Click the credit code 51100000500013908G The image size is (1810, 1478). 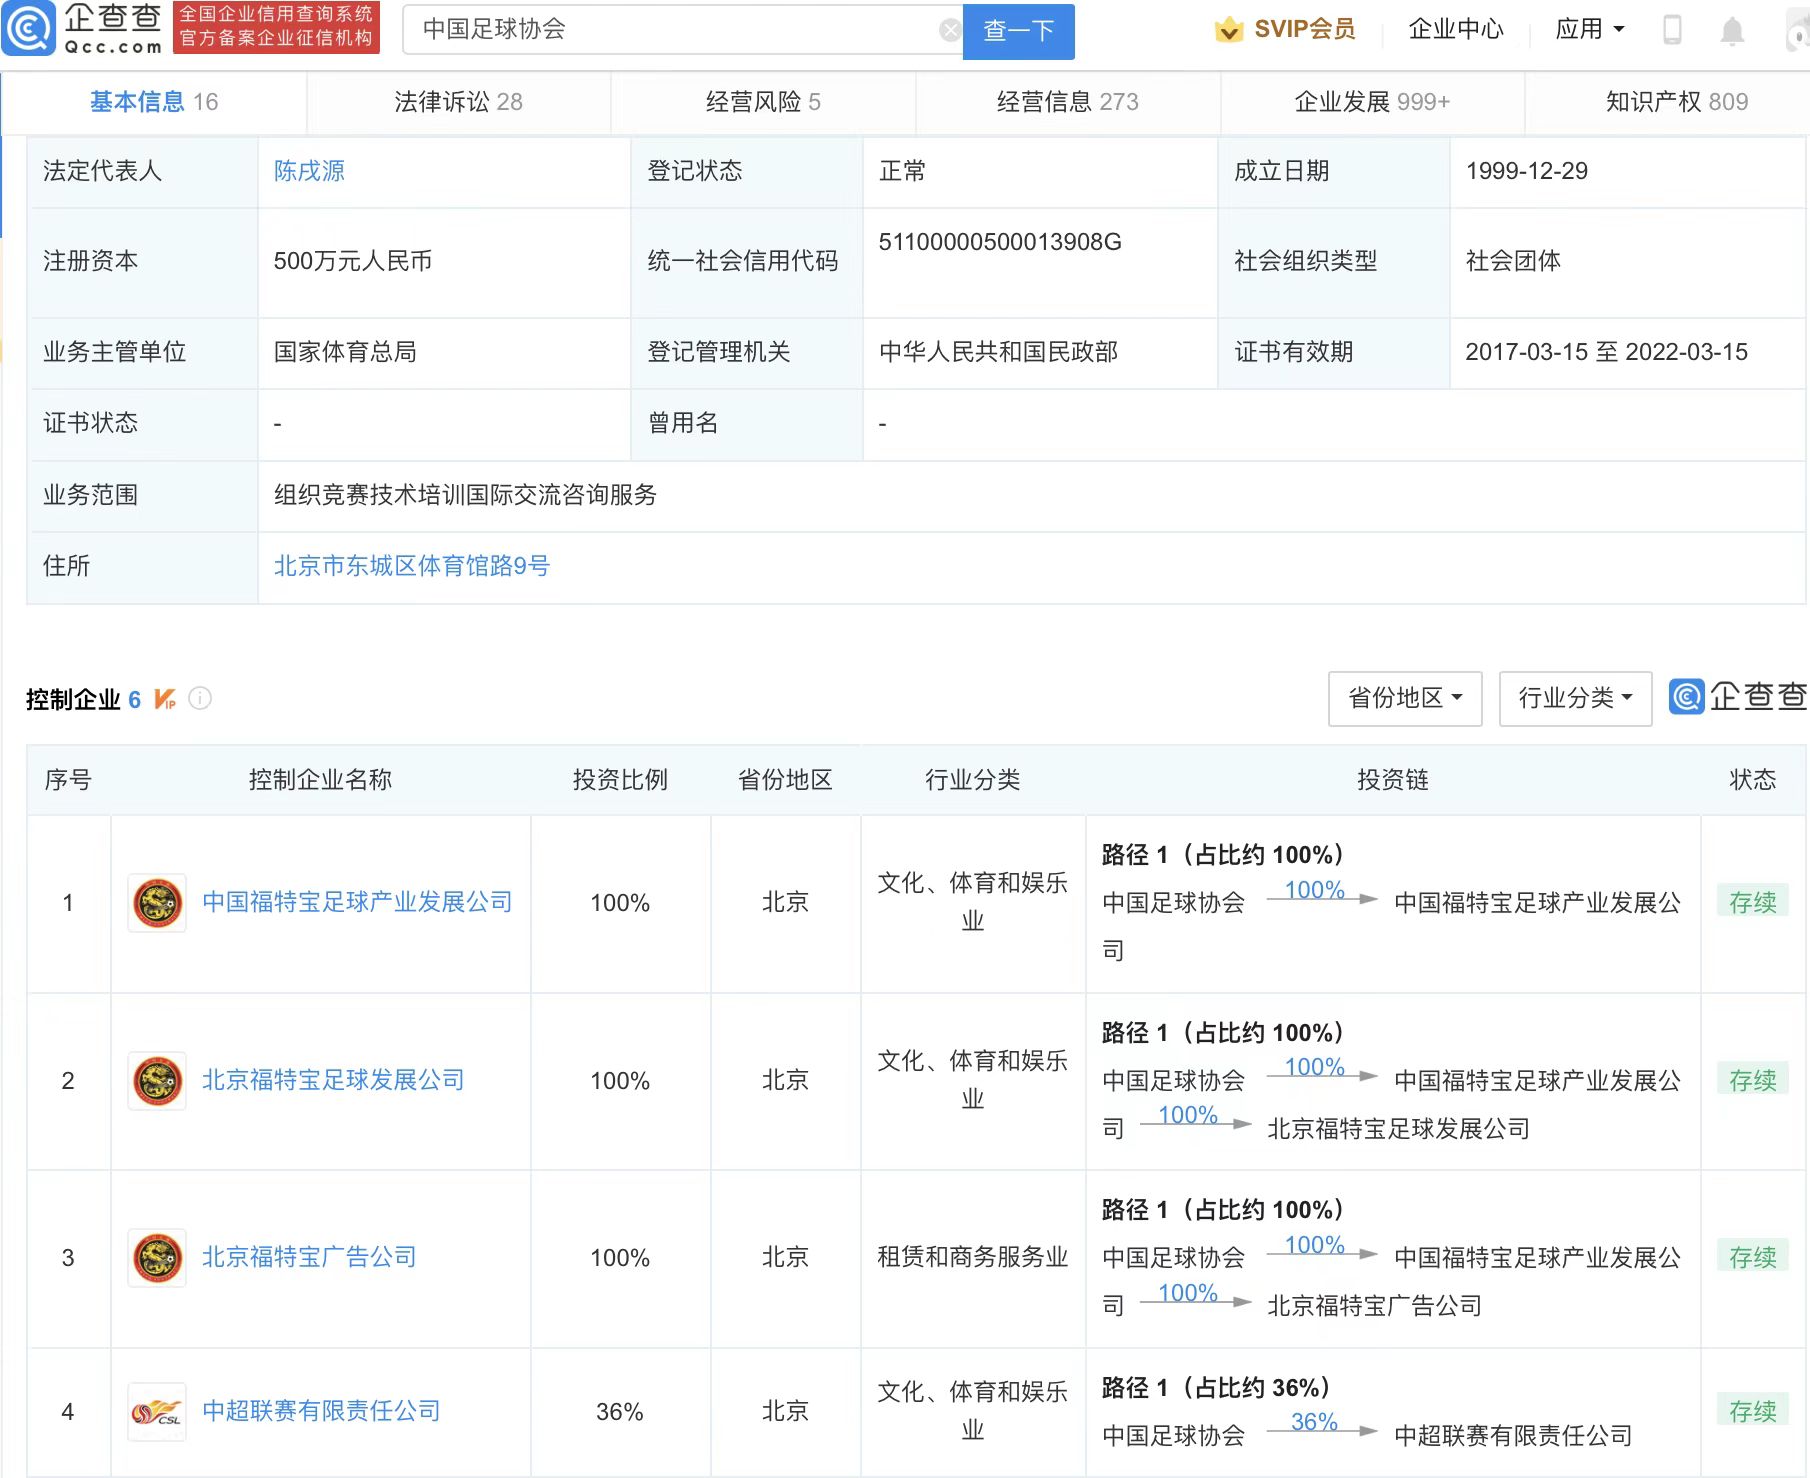click(1000, 242)
